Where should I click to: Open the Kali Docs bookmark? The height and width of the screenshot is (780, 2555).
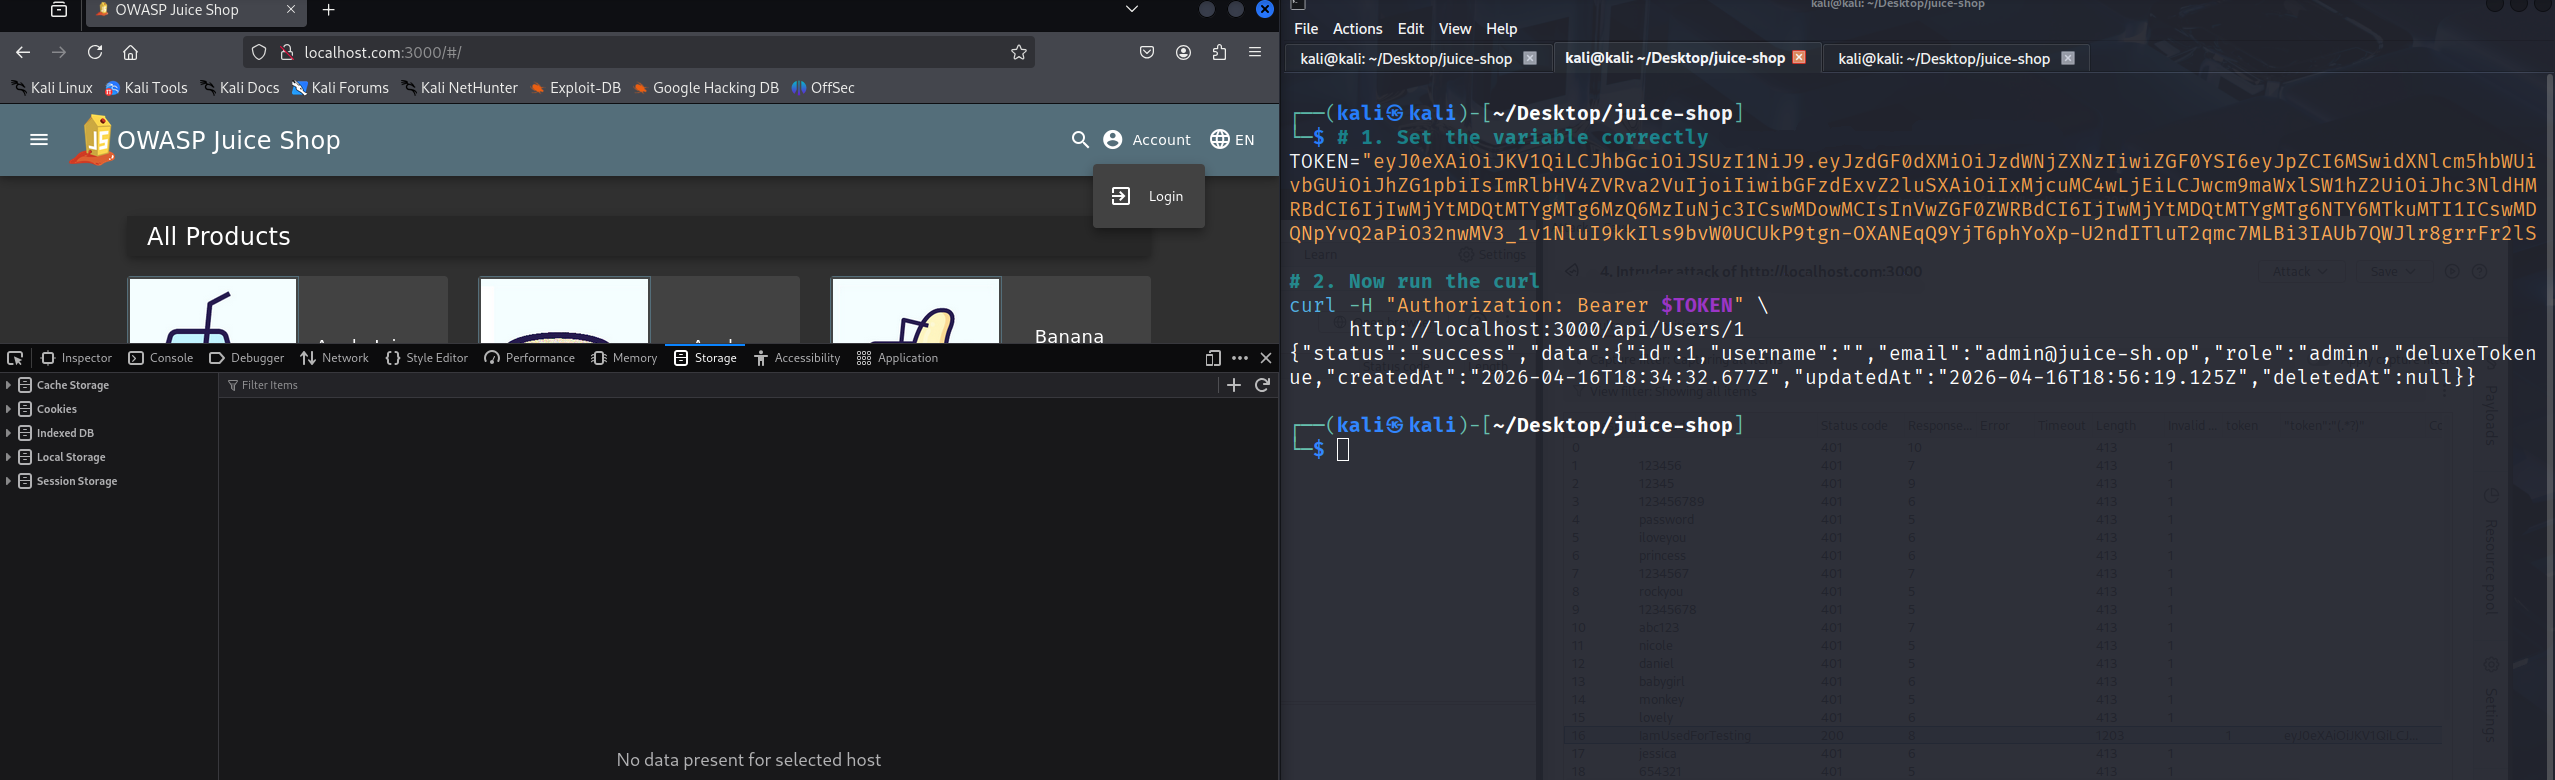(x=240, y=88)
